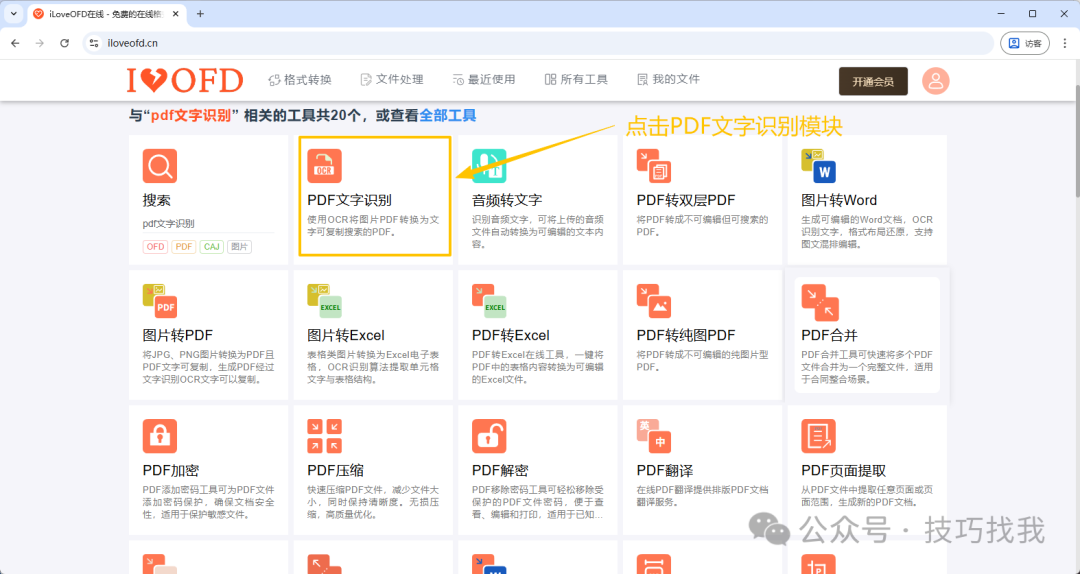Click the PDF转双层PDF title text
The height and width of the screenshot is (574, 1080).
tap(686, 201)
